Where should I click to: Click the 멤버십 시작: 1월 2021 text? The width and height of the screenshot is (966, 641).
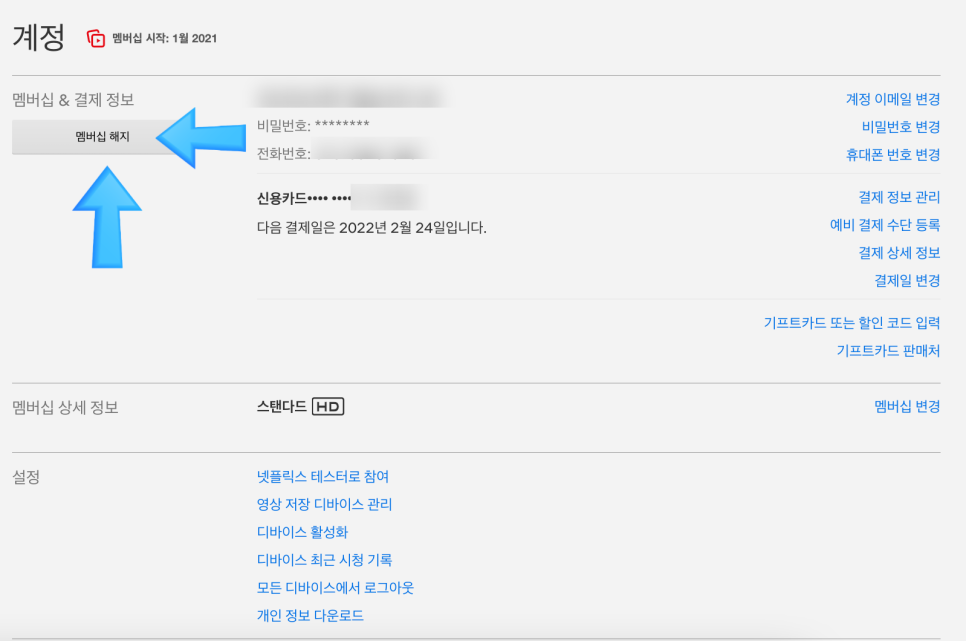coord(164,38)
